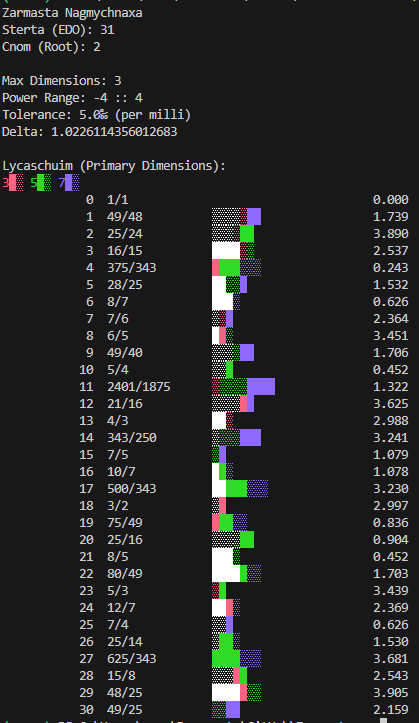Select the error value 3.890
Image resolution: width=419 pixels, height=723 pixels.
pos(390,234)
